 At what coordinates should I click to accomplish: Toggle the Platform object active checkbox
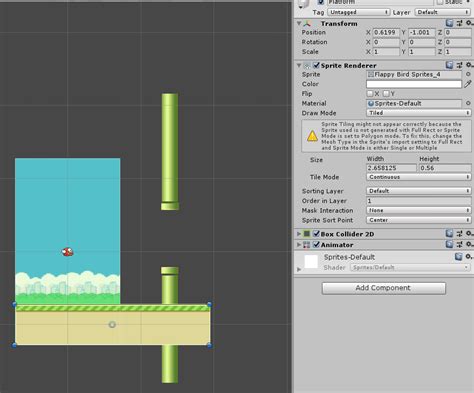[321, 2]
